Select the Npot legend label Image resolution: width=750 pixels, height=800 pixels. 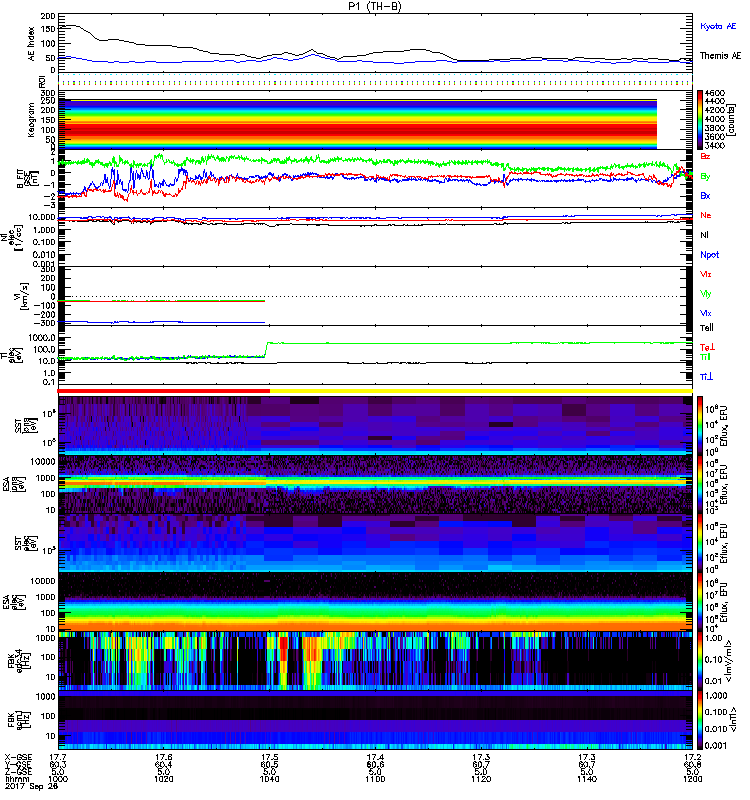click(708, 254)
